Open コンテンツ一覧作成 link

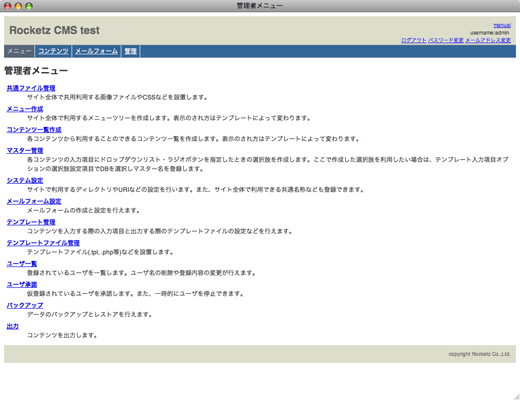tap(34, 130)
